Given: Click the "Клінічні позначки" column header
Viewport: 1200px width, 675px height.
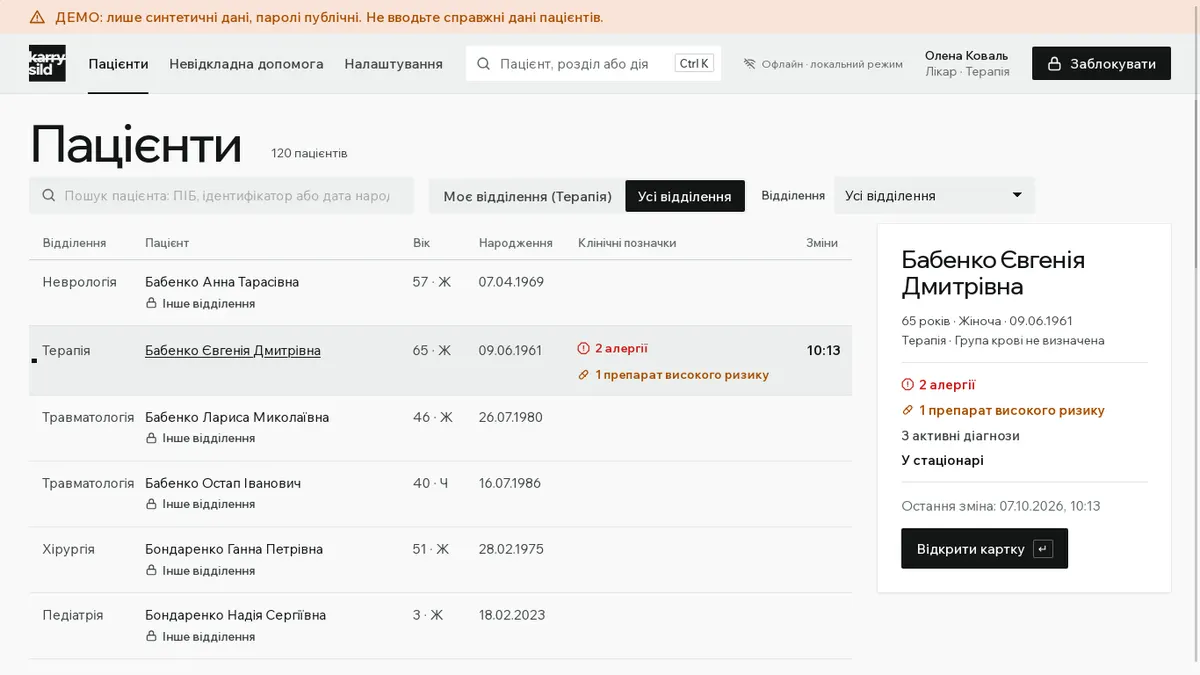Looking at the screenshot, I should 627,243.
